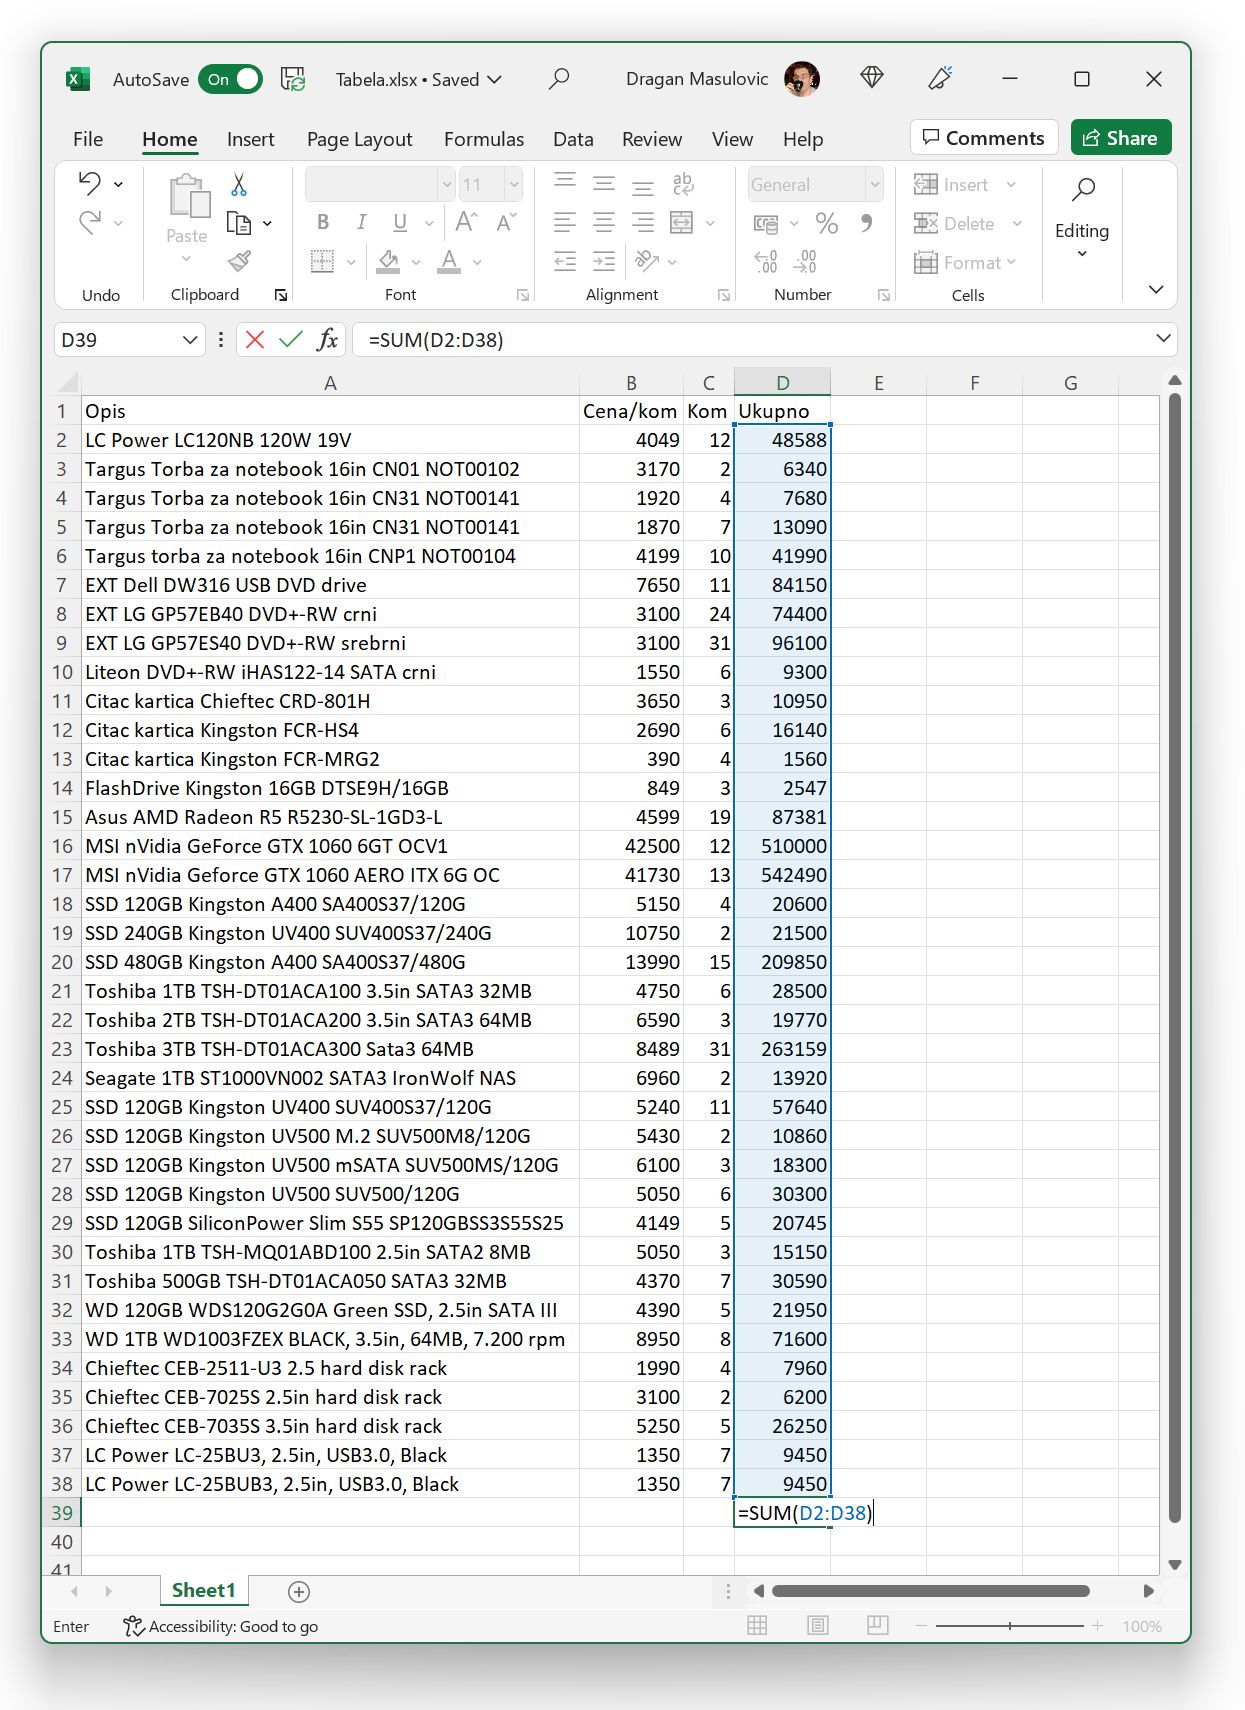1245x1710 pixels.
Task: Open the Comments pane
Action: click(984, 138)
